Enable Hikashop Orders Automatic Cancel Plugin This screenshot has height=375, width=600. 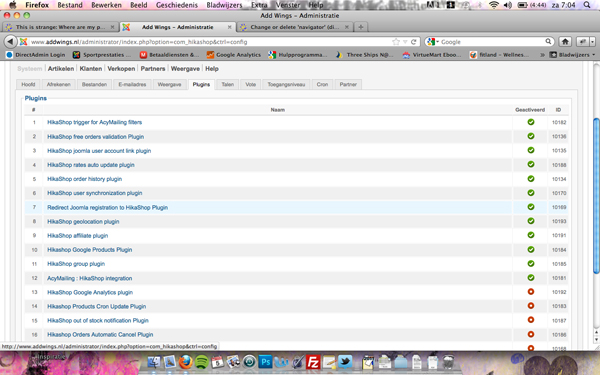pos(531,334)
